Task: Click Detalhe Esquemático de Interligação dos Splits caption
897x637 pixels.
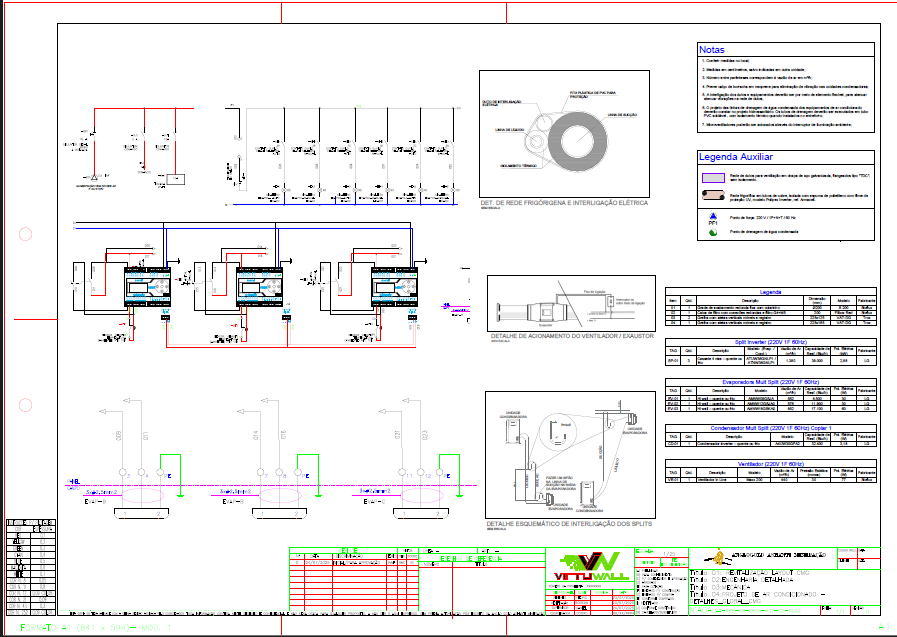Action: pyautogui.click(x=569, y=524)
